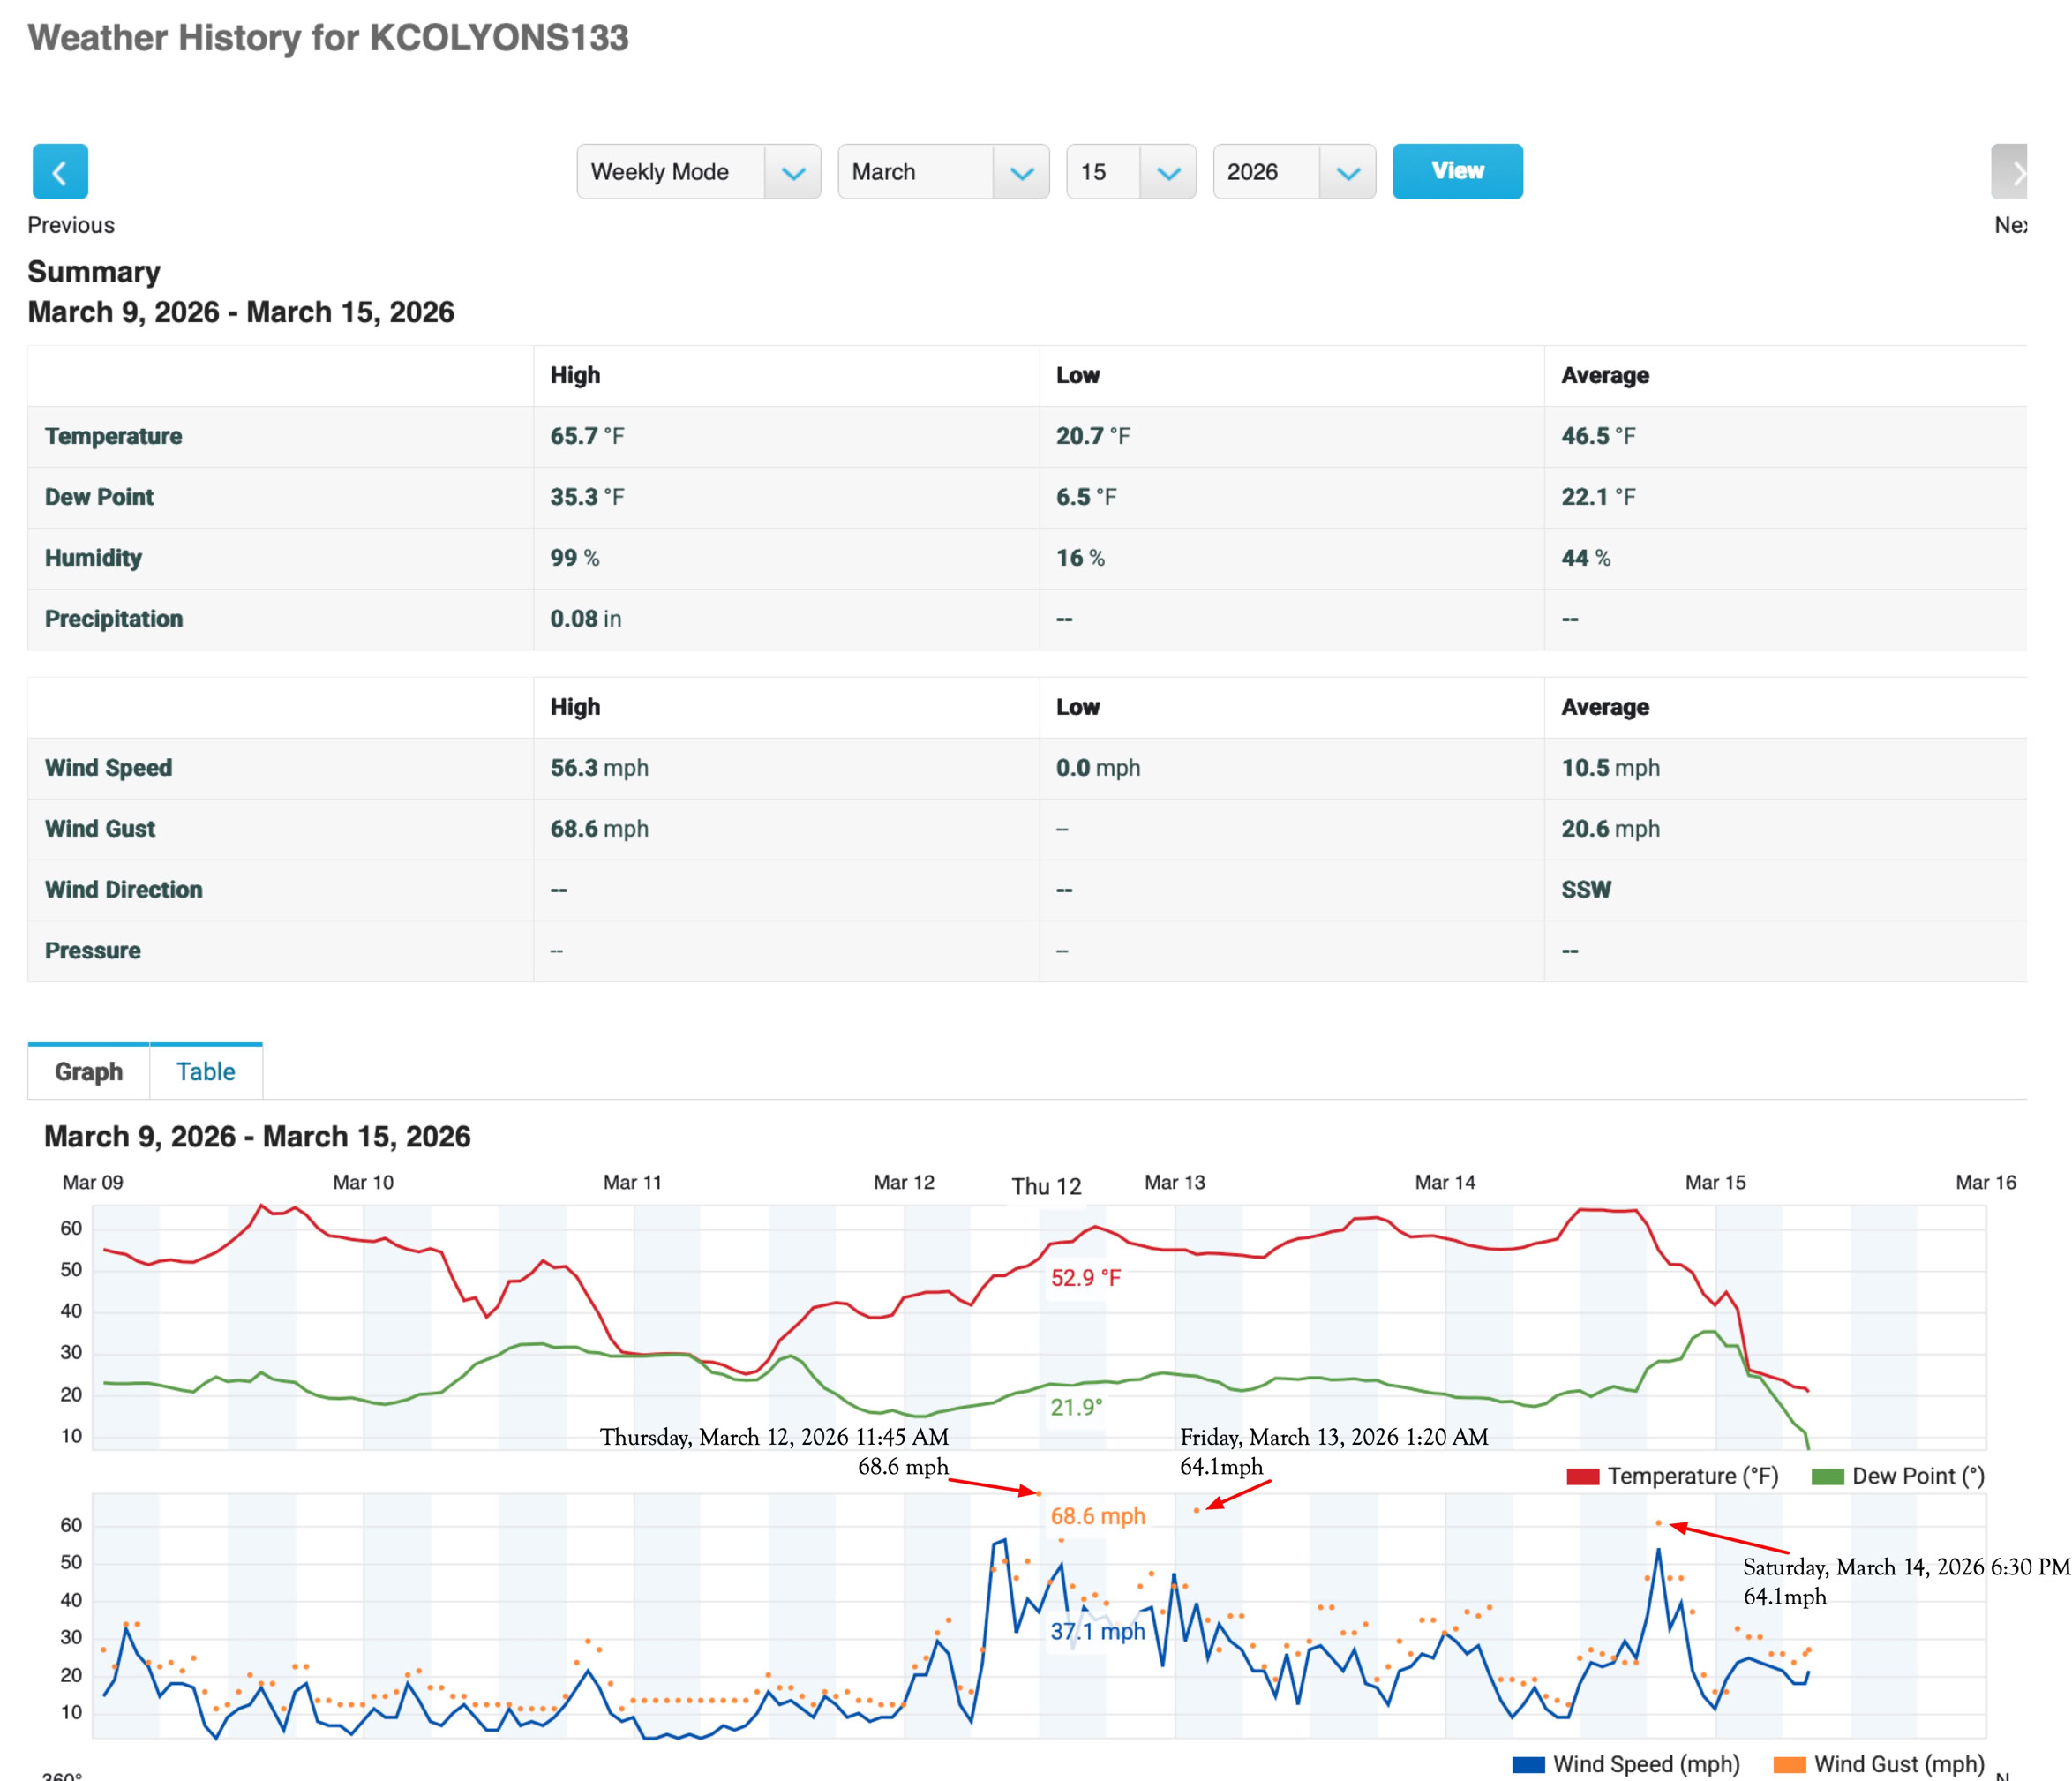This screenshot has width=2072, height=1781.
Task: Click the Previous week arrow button
Action: (x=60, y=172)
